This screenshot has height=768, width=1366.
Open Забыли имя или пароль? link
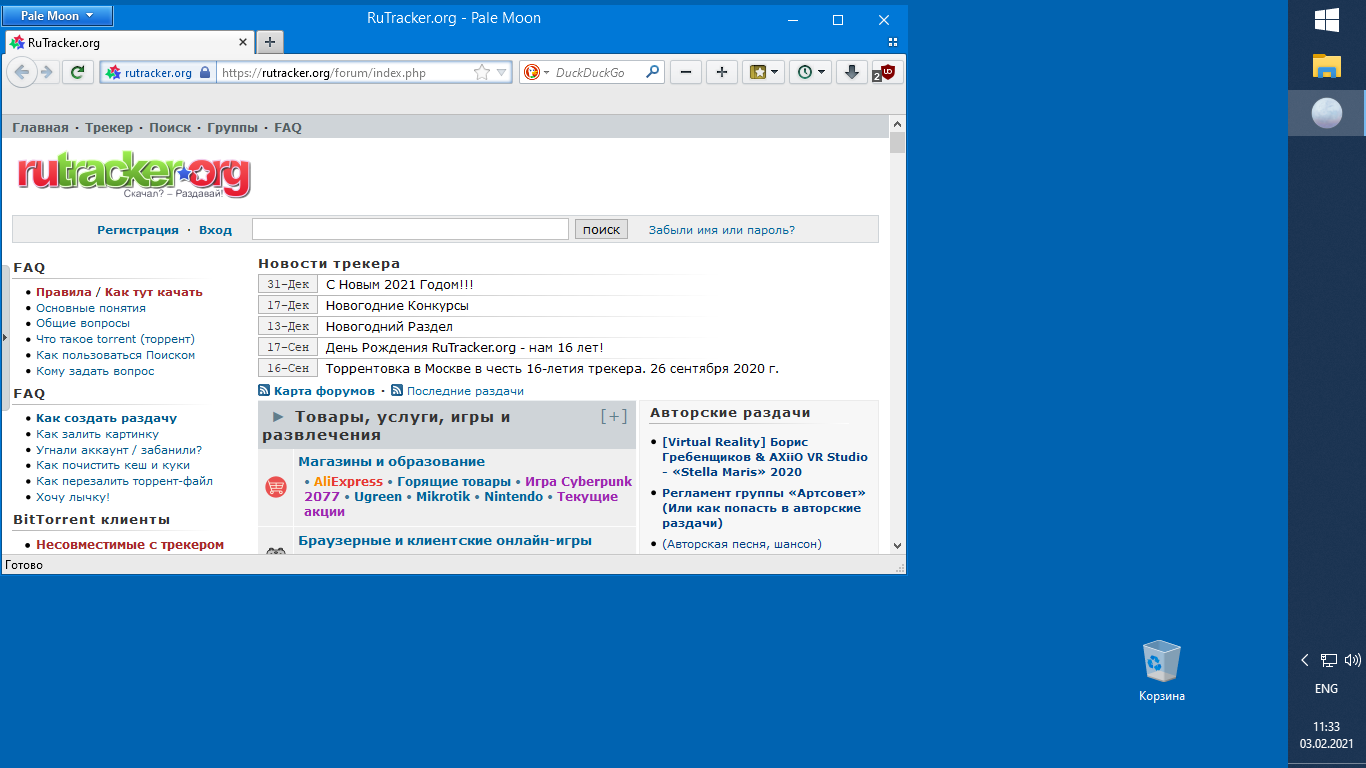coord(722,230)
